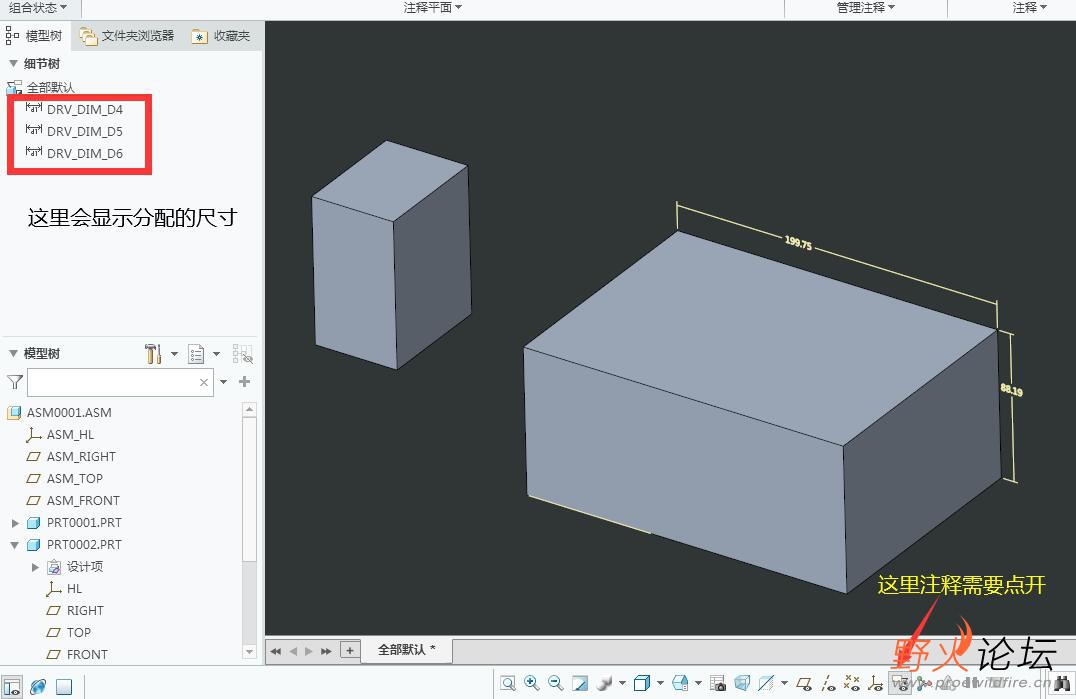1076x699 pixels.
Task: Click the Saved Orientations icon
Action: tap(680, 683)
